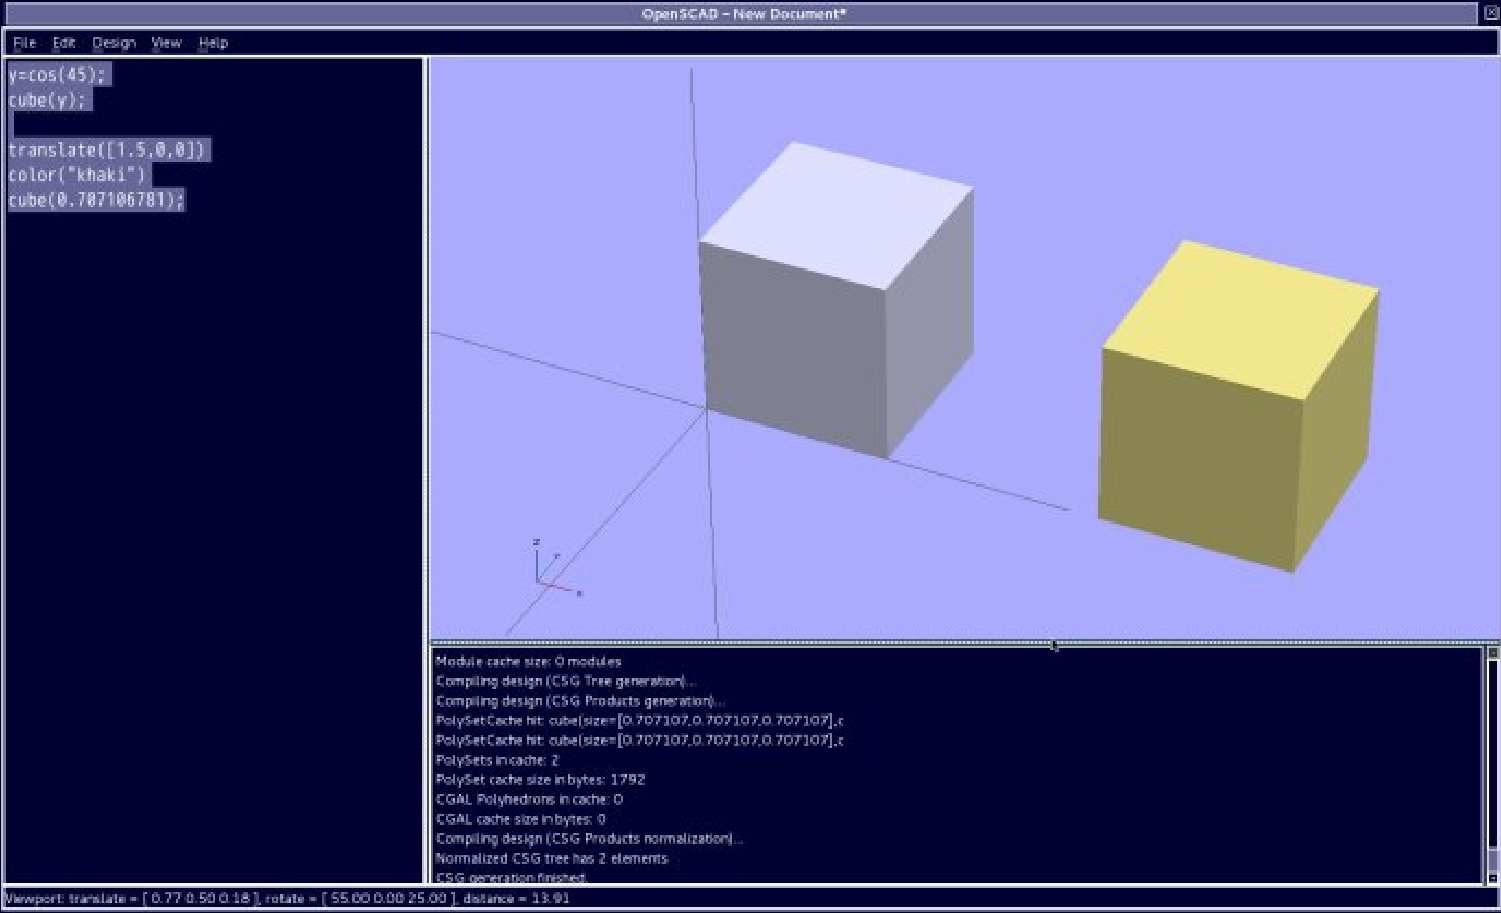
Task: Click the console scrollbar thumb
Action: click(x=1492, y=860)
